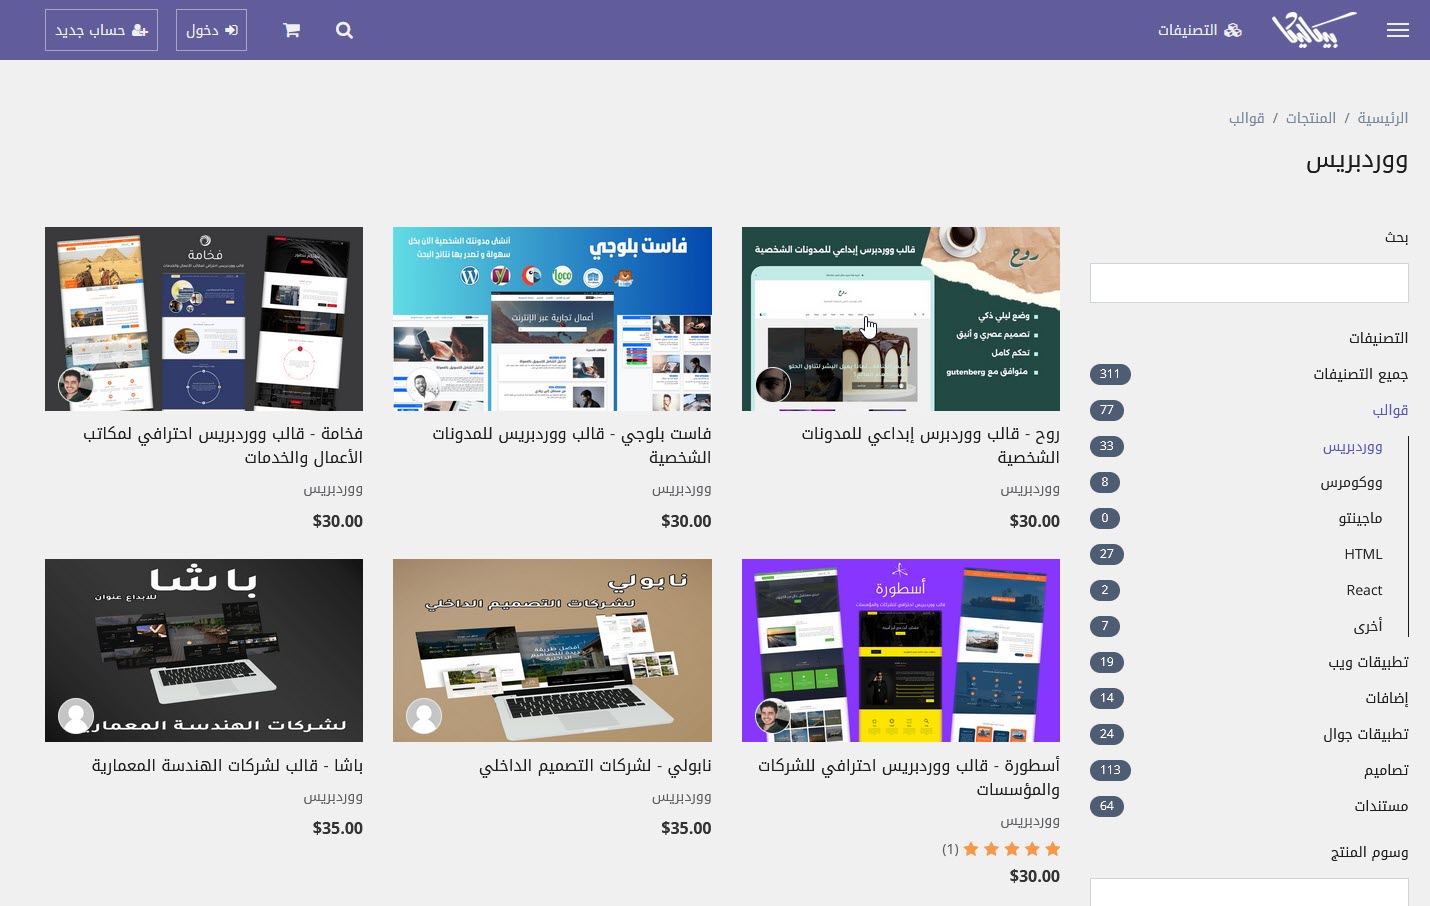Viewport: 1430px width, 906px height.
Task: Open the فاست بلوجي template thumbnail
Action: click(552, 318)
